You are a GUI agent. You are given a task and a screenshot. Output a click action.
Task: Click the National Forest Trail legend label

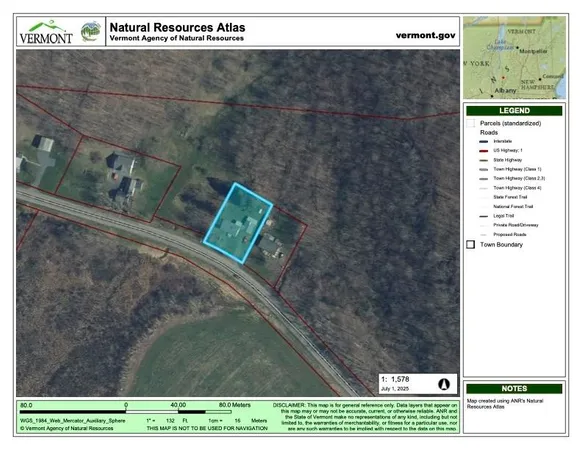(513, 206)
